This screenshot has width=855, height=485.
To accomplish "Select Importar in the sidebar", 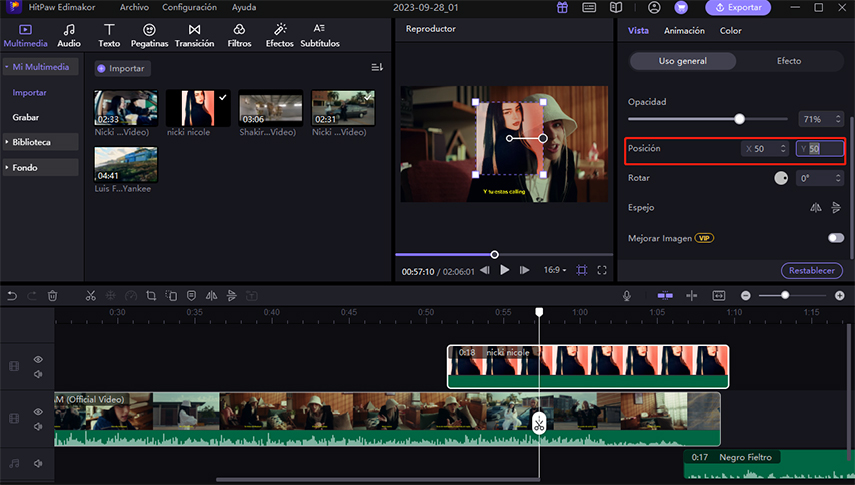I will [x=29, y=93].
